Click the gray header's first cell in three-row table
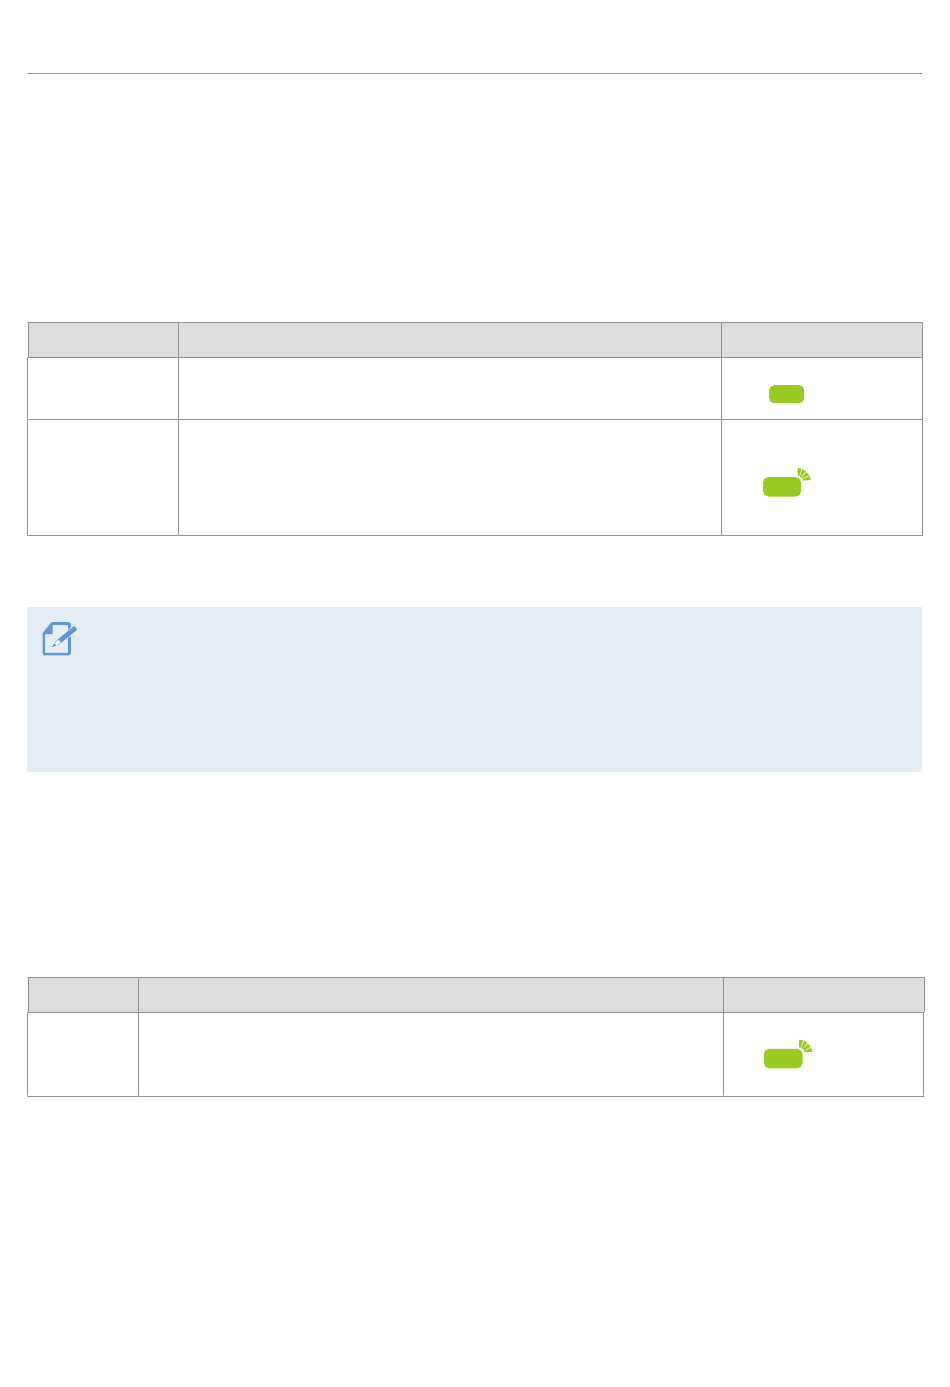Viewport: 950px width, 1387px height. [x=103, y=340]
